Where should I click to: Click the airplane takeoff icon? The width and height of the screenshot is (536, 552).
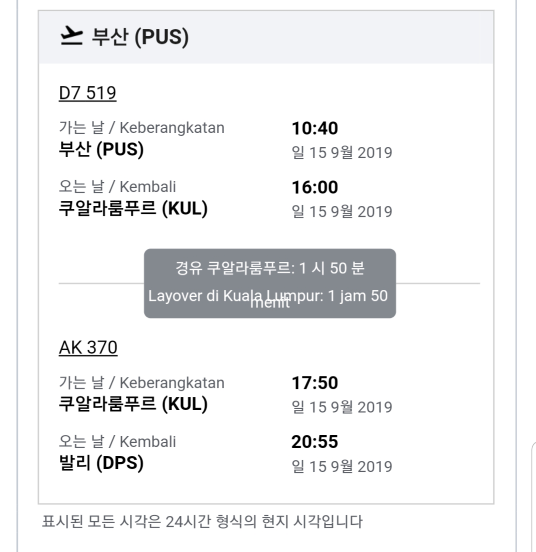pos(71,36)
